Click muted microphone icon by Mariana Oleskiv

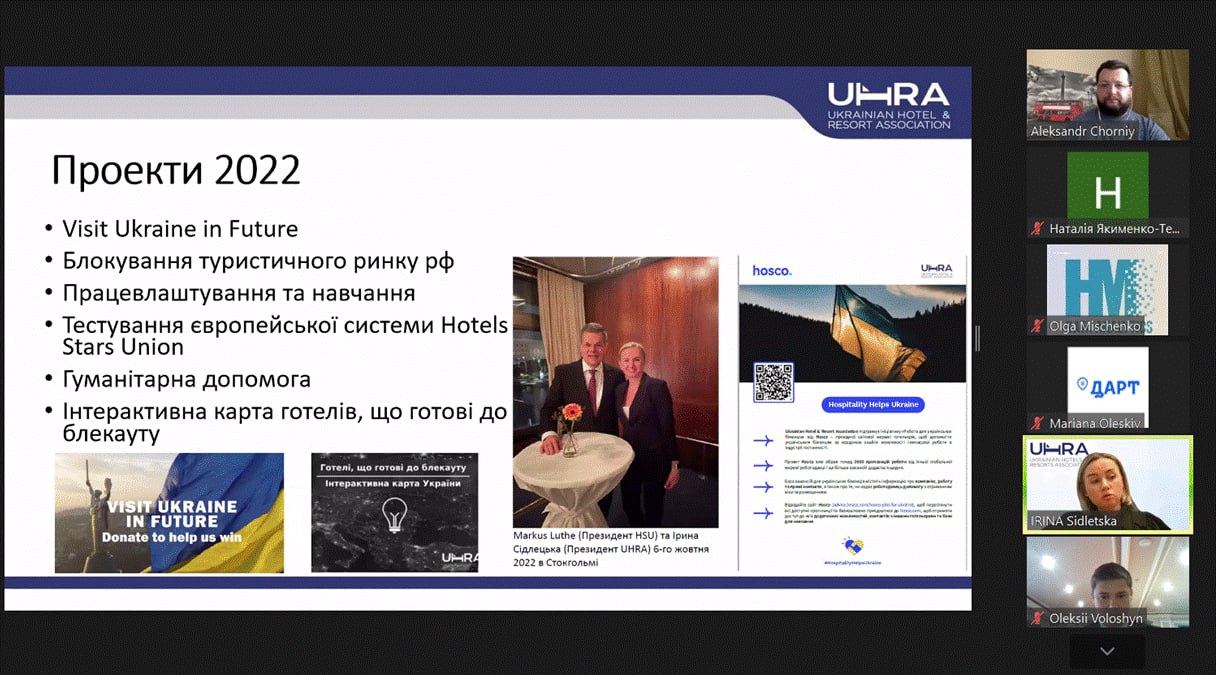pos(1038,423)
